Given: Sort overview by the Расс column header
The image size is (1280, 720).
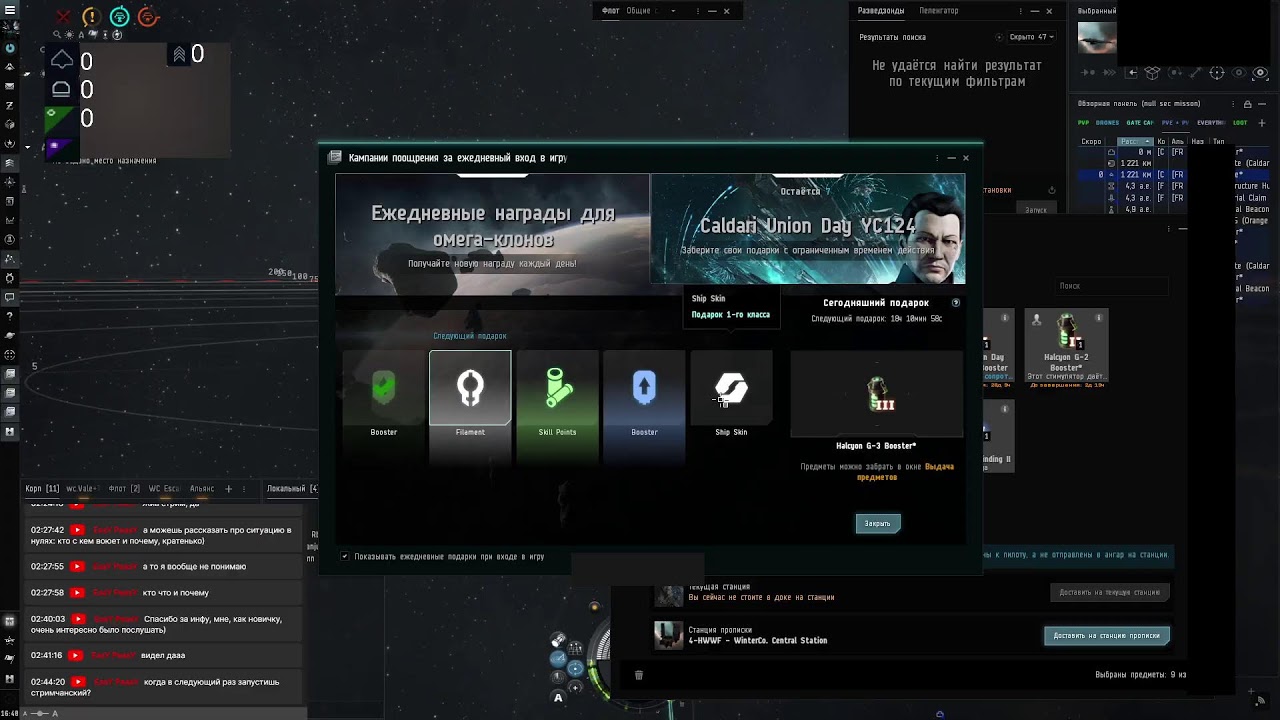Looking at the screenshot, I should tap(1135, 141).
